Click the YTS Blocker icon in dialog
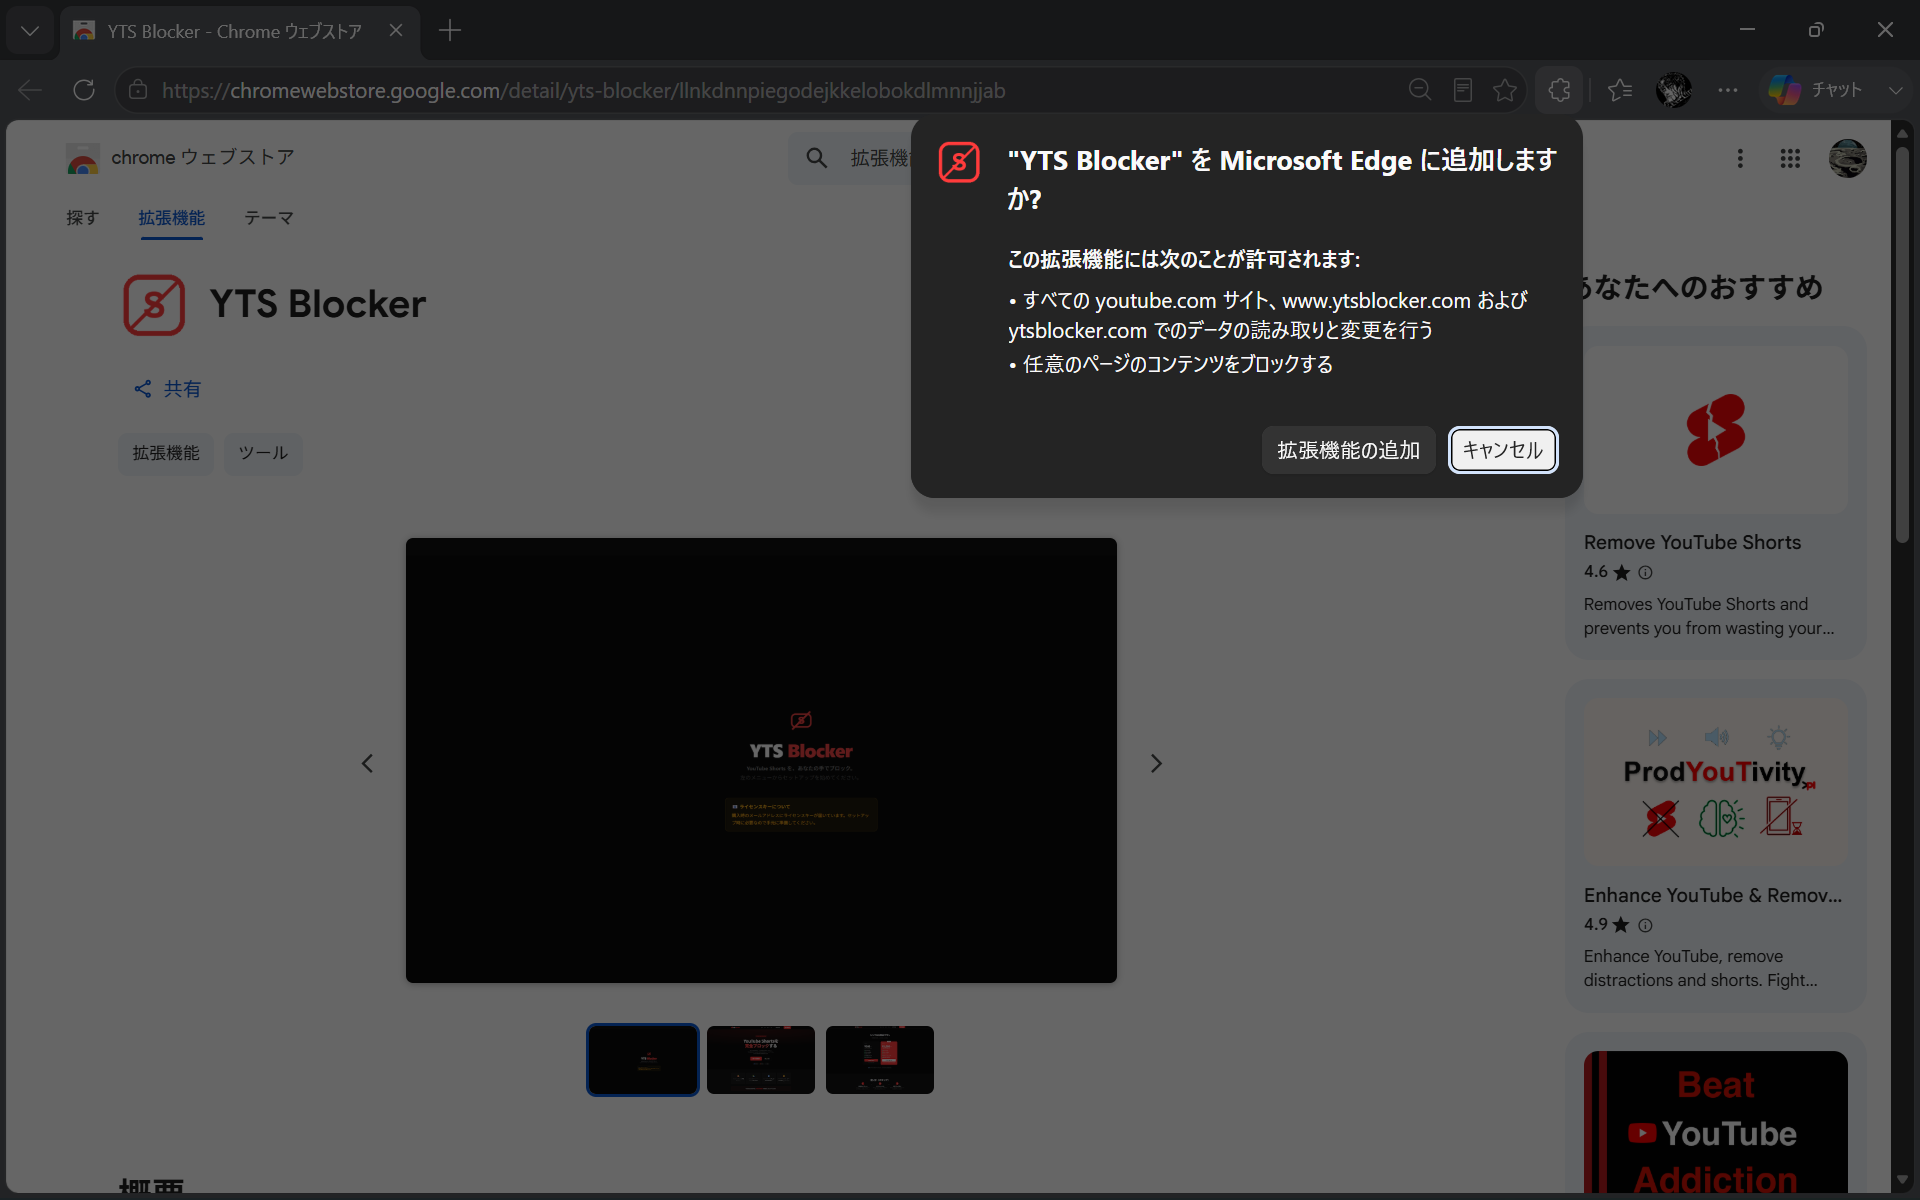This screenshot has width=1920, height=1200. click(x=959, y=162)
